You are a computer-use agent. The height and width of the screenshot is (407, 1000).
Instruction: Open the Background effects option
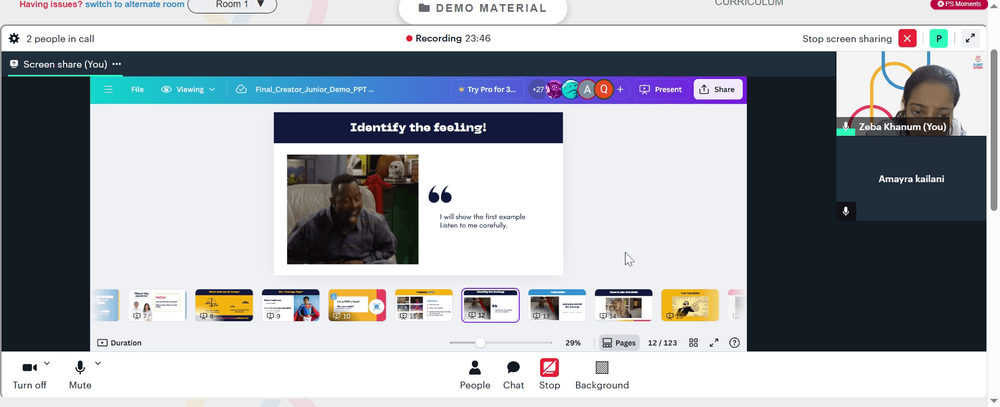pyautogui.click(x=602, y=374)
